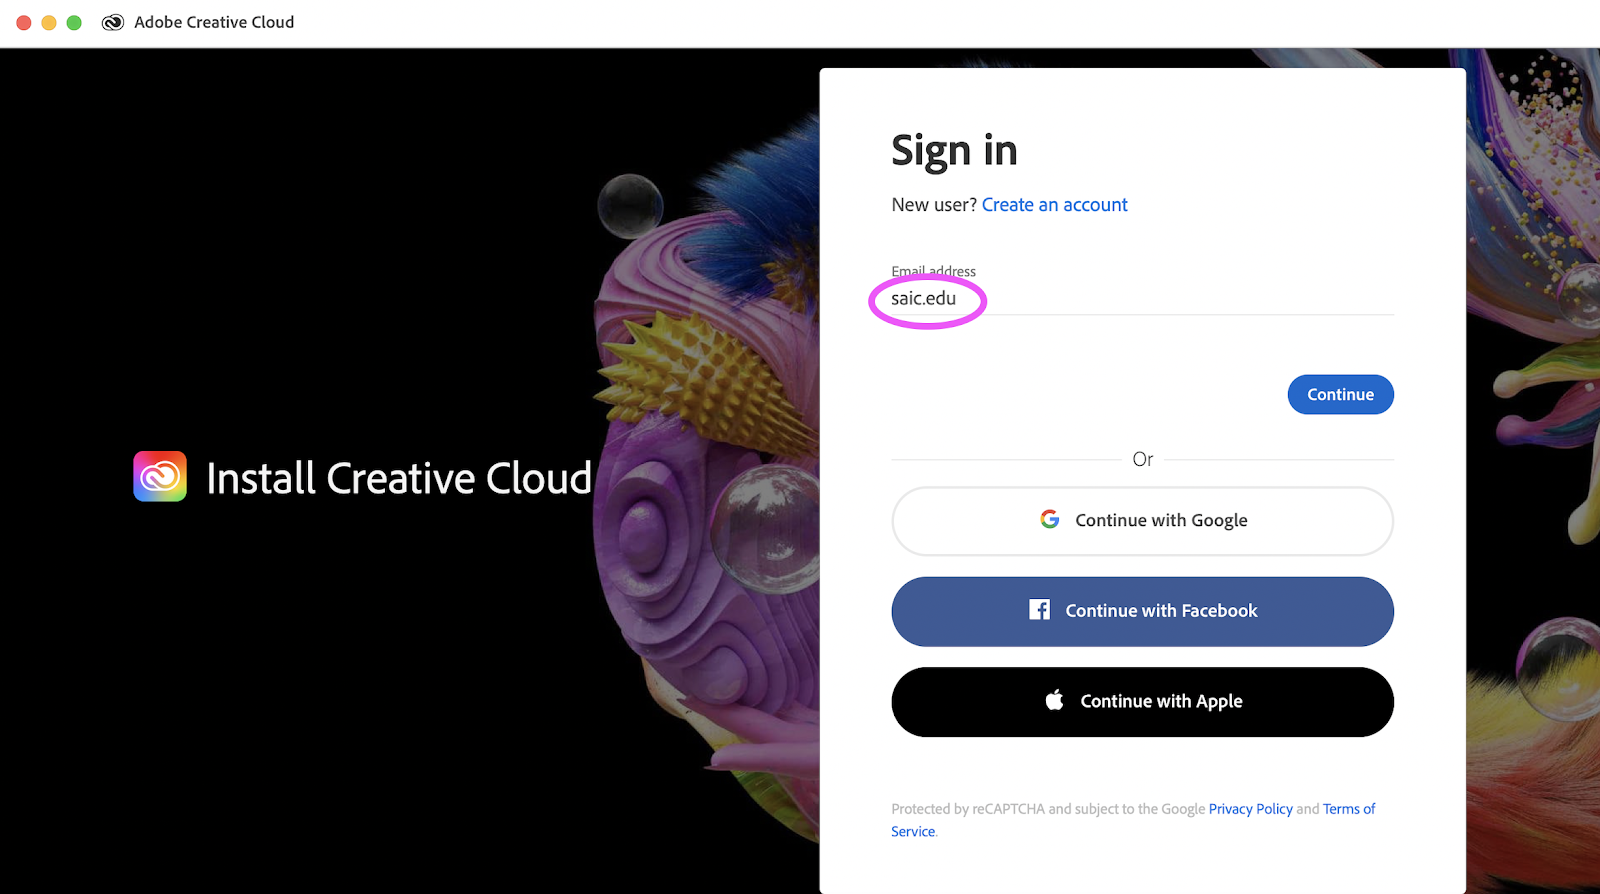Select Continue with Apple sign-in
1600x894 pixels.
click(1142, 702)
